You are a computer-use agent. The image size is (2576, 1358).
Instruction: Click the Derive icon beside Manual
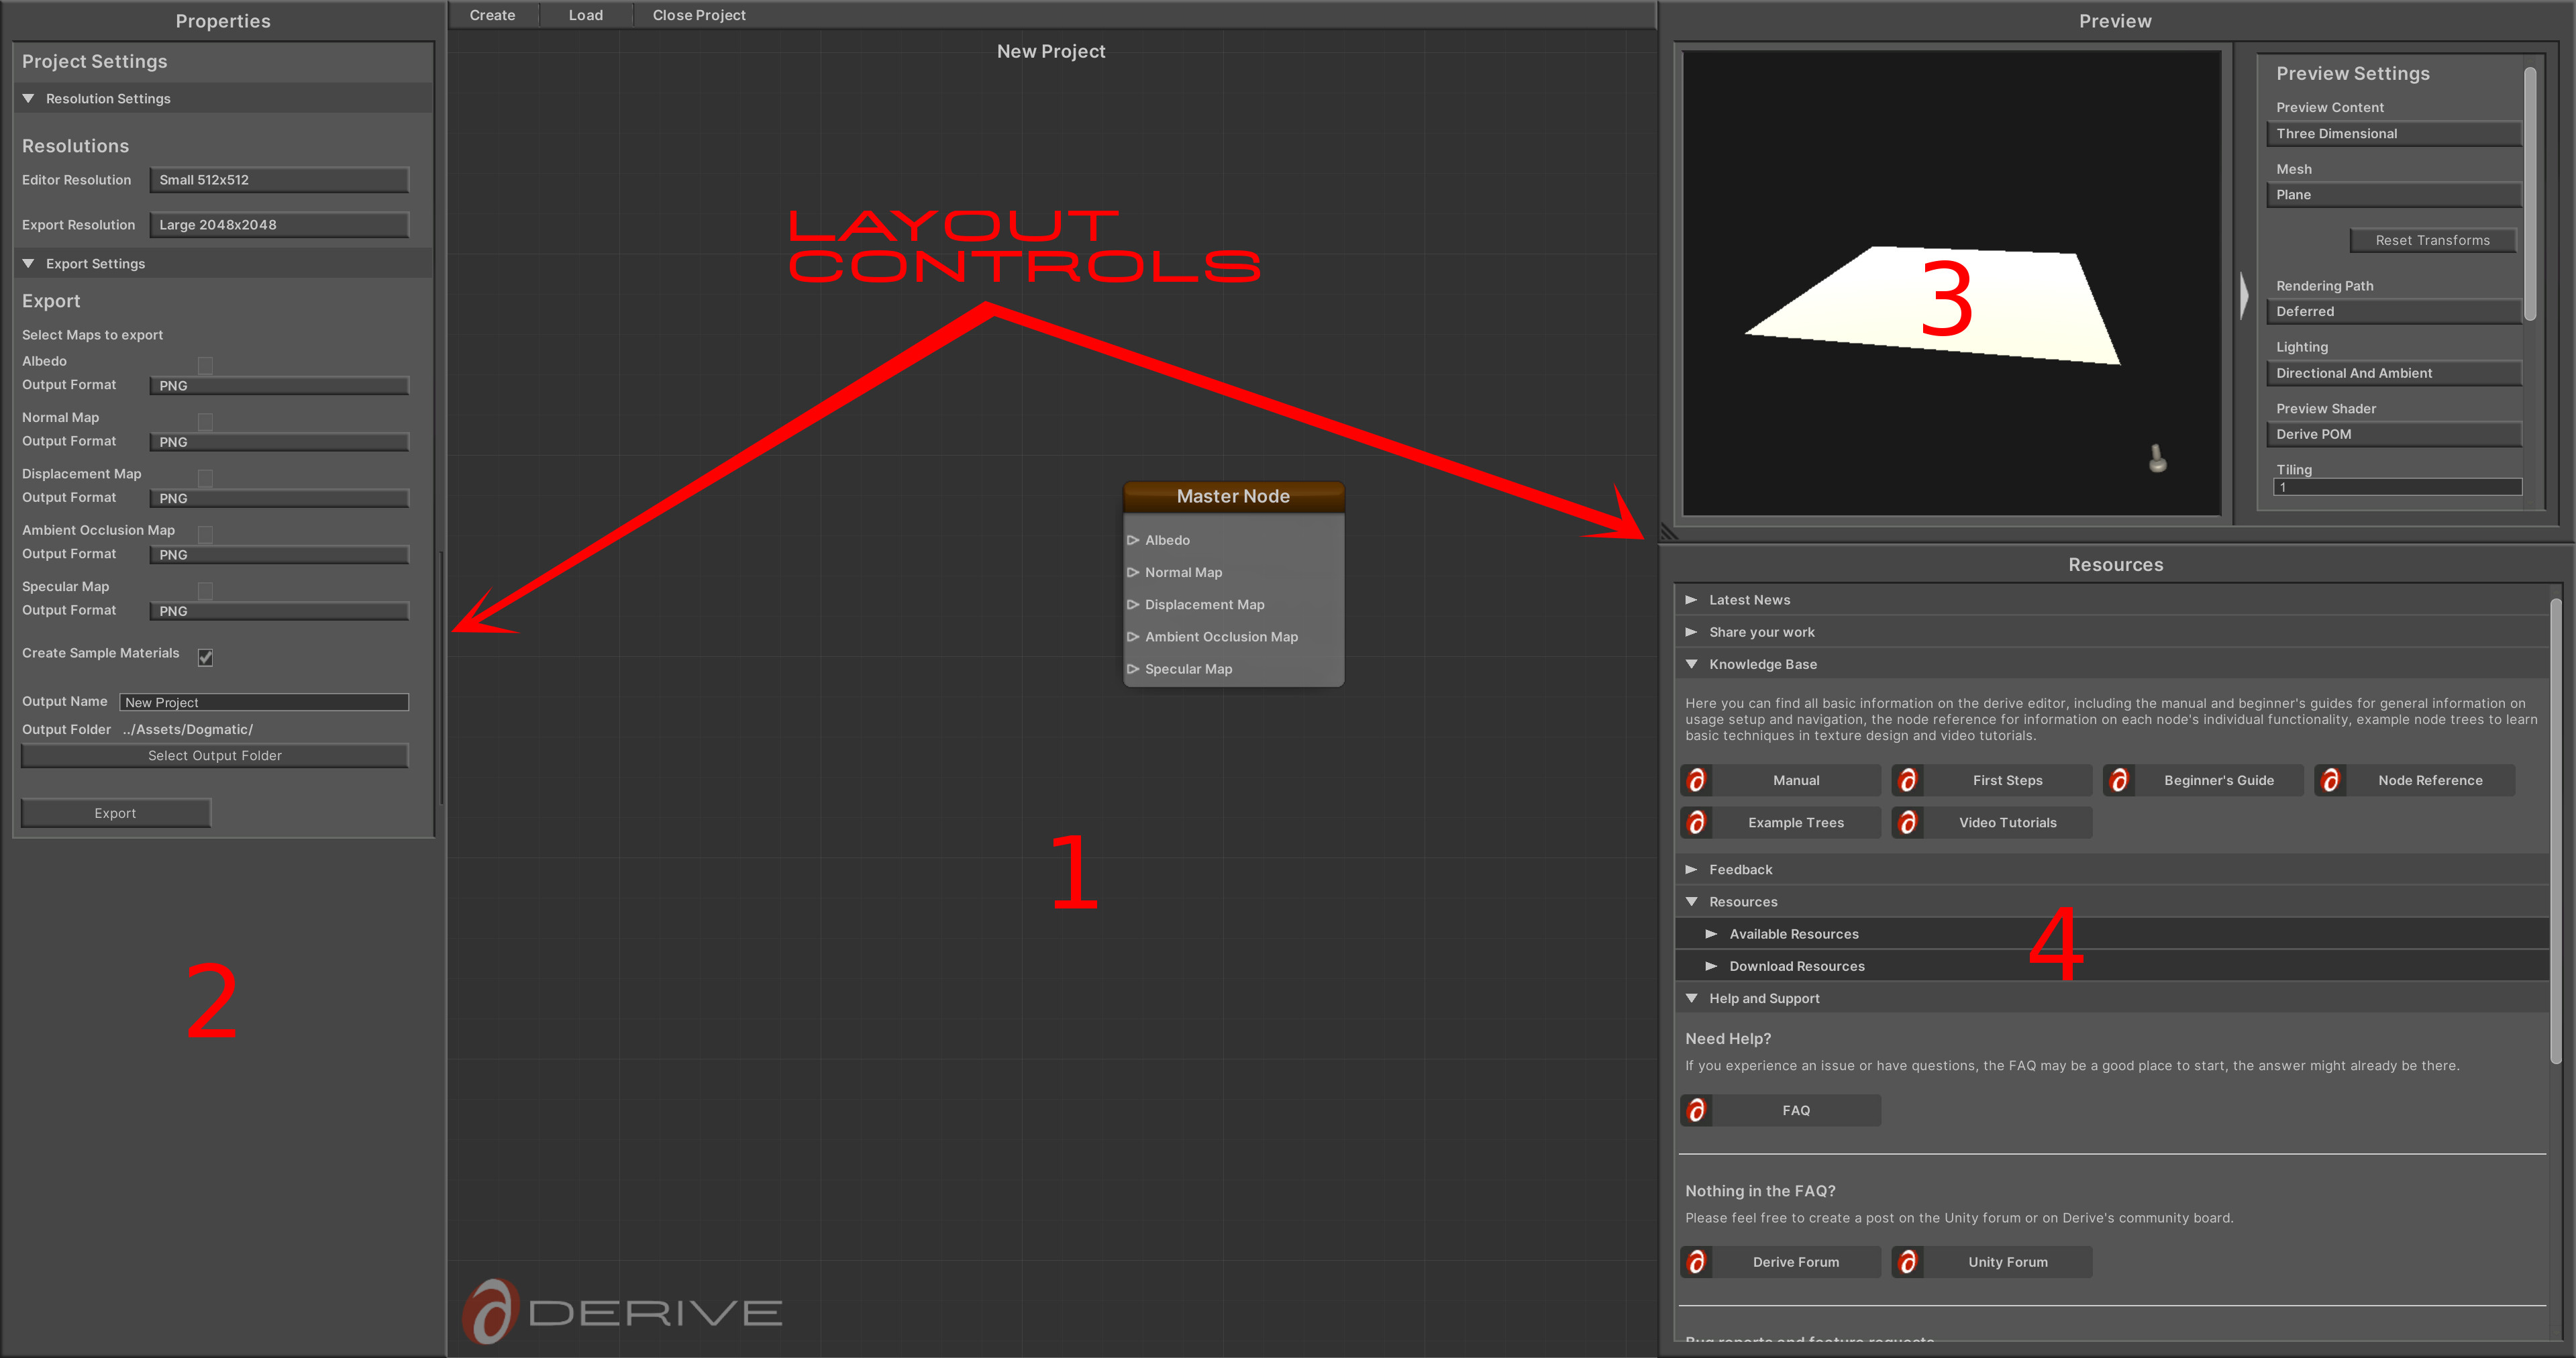pos(1696,780)
